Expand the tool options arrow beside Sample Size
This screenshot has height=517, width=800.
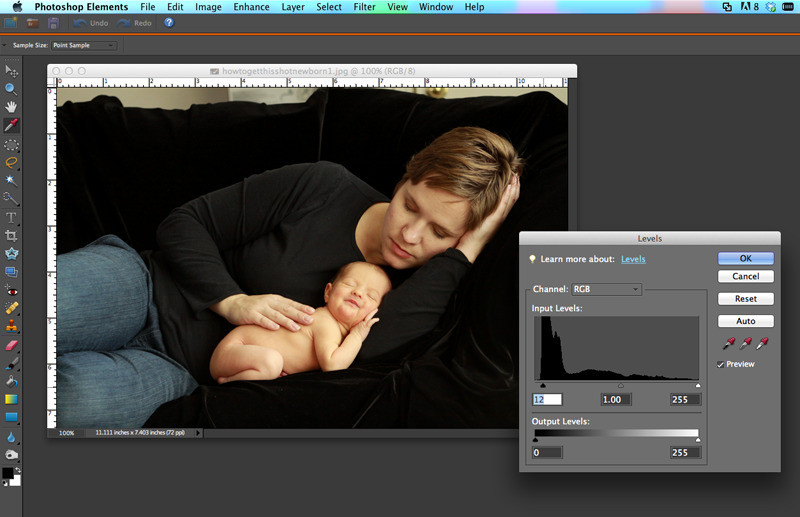pyautogui.click(x=4, y=45)
